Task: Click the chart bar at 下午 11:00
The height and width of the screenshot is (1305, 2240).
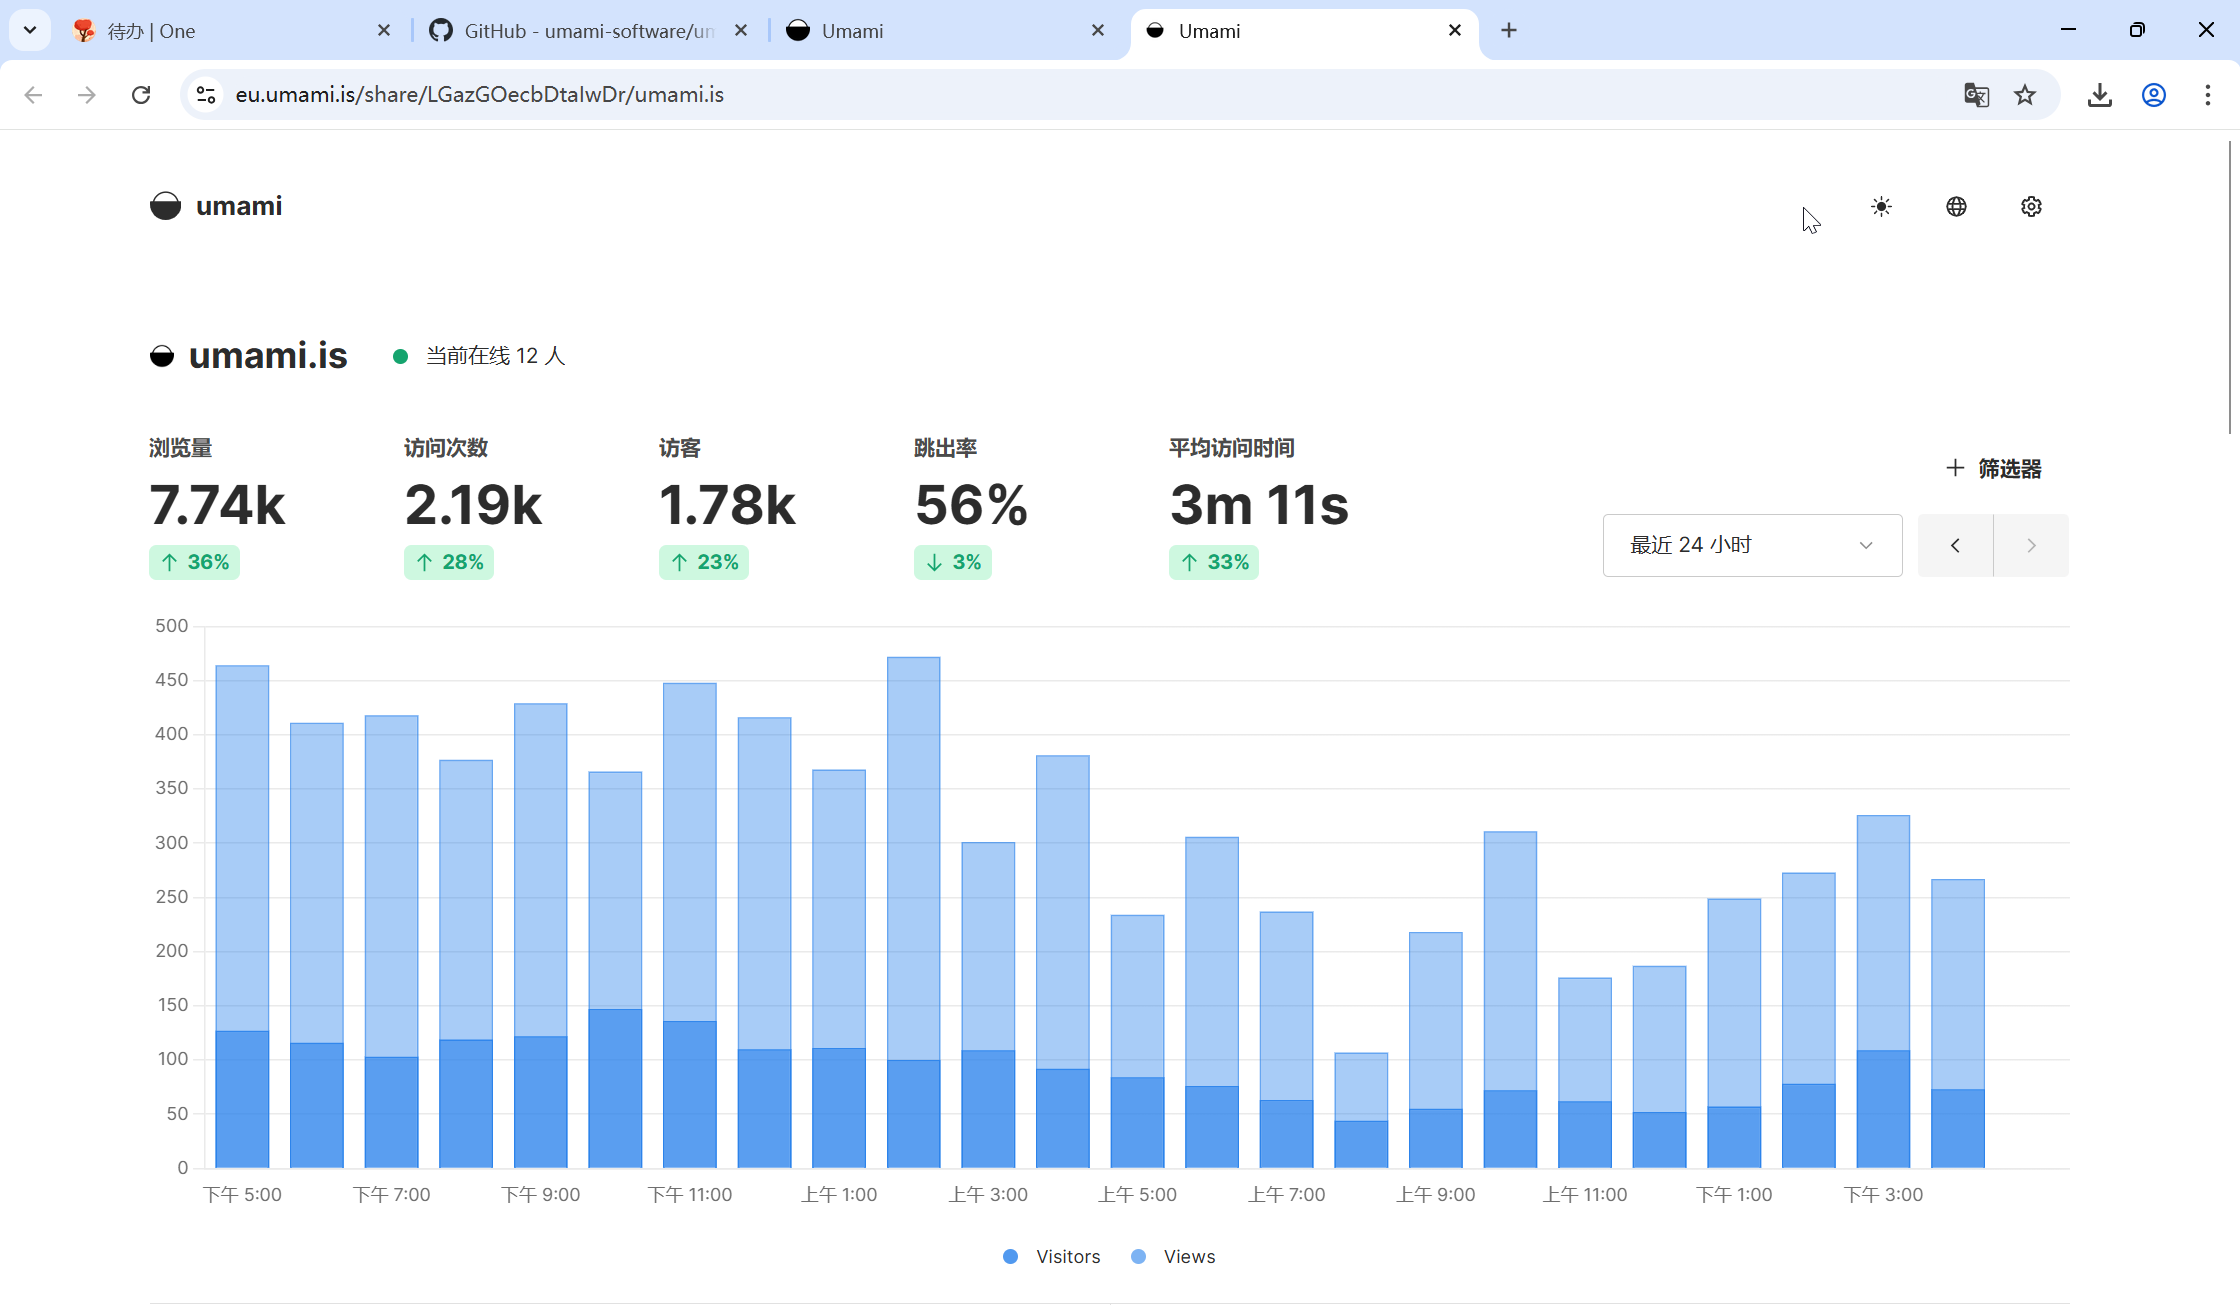Action: click(x=689, y=925)
